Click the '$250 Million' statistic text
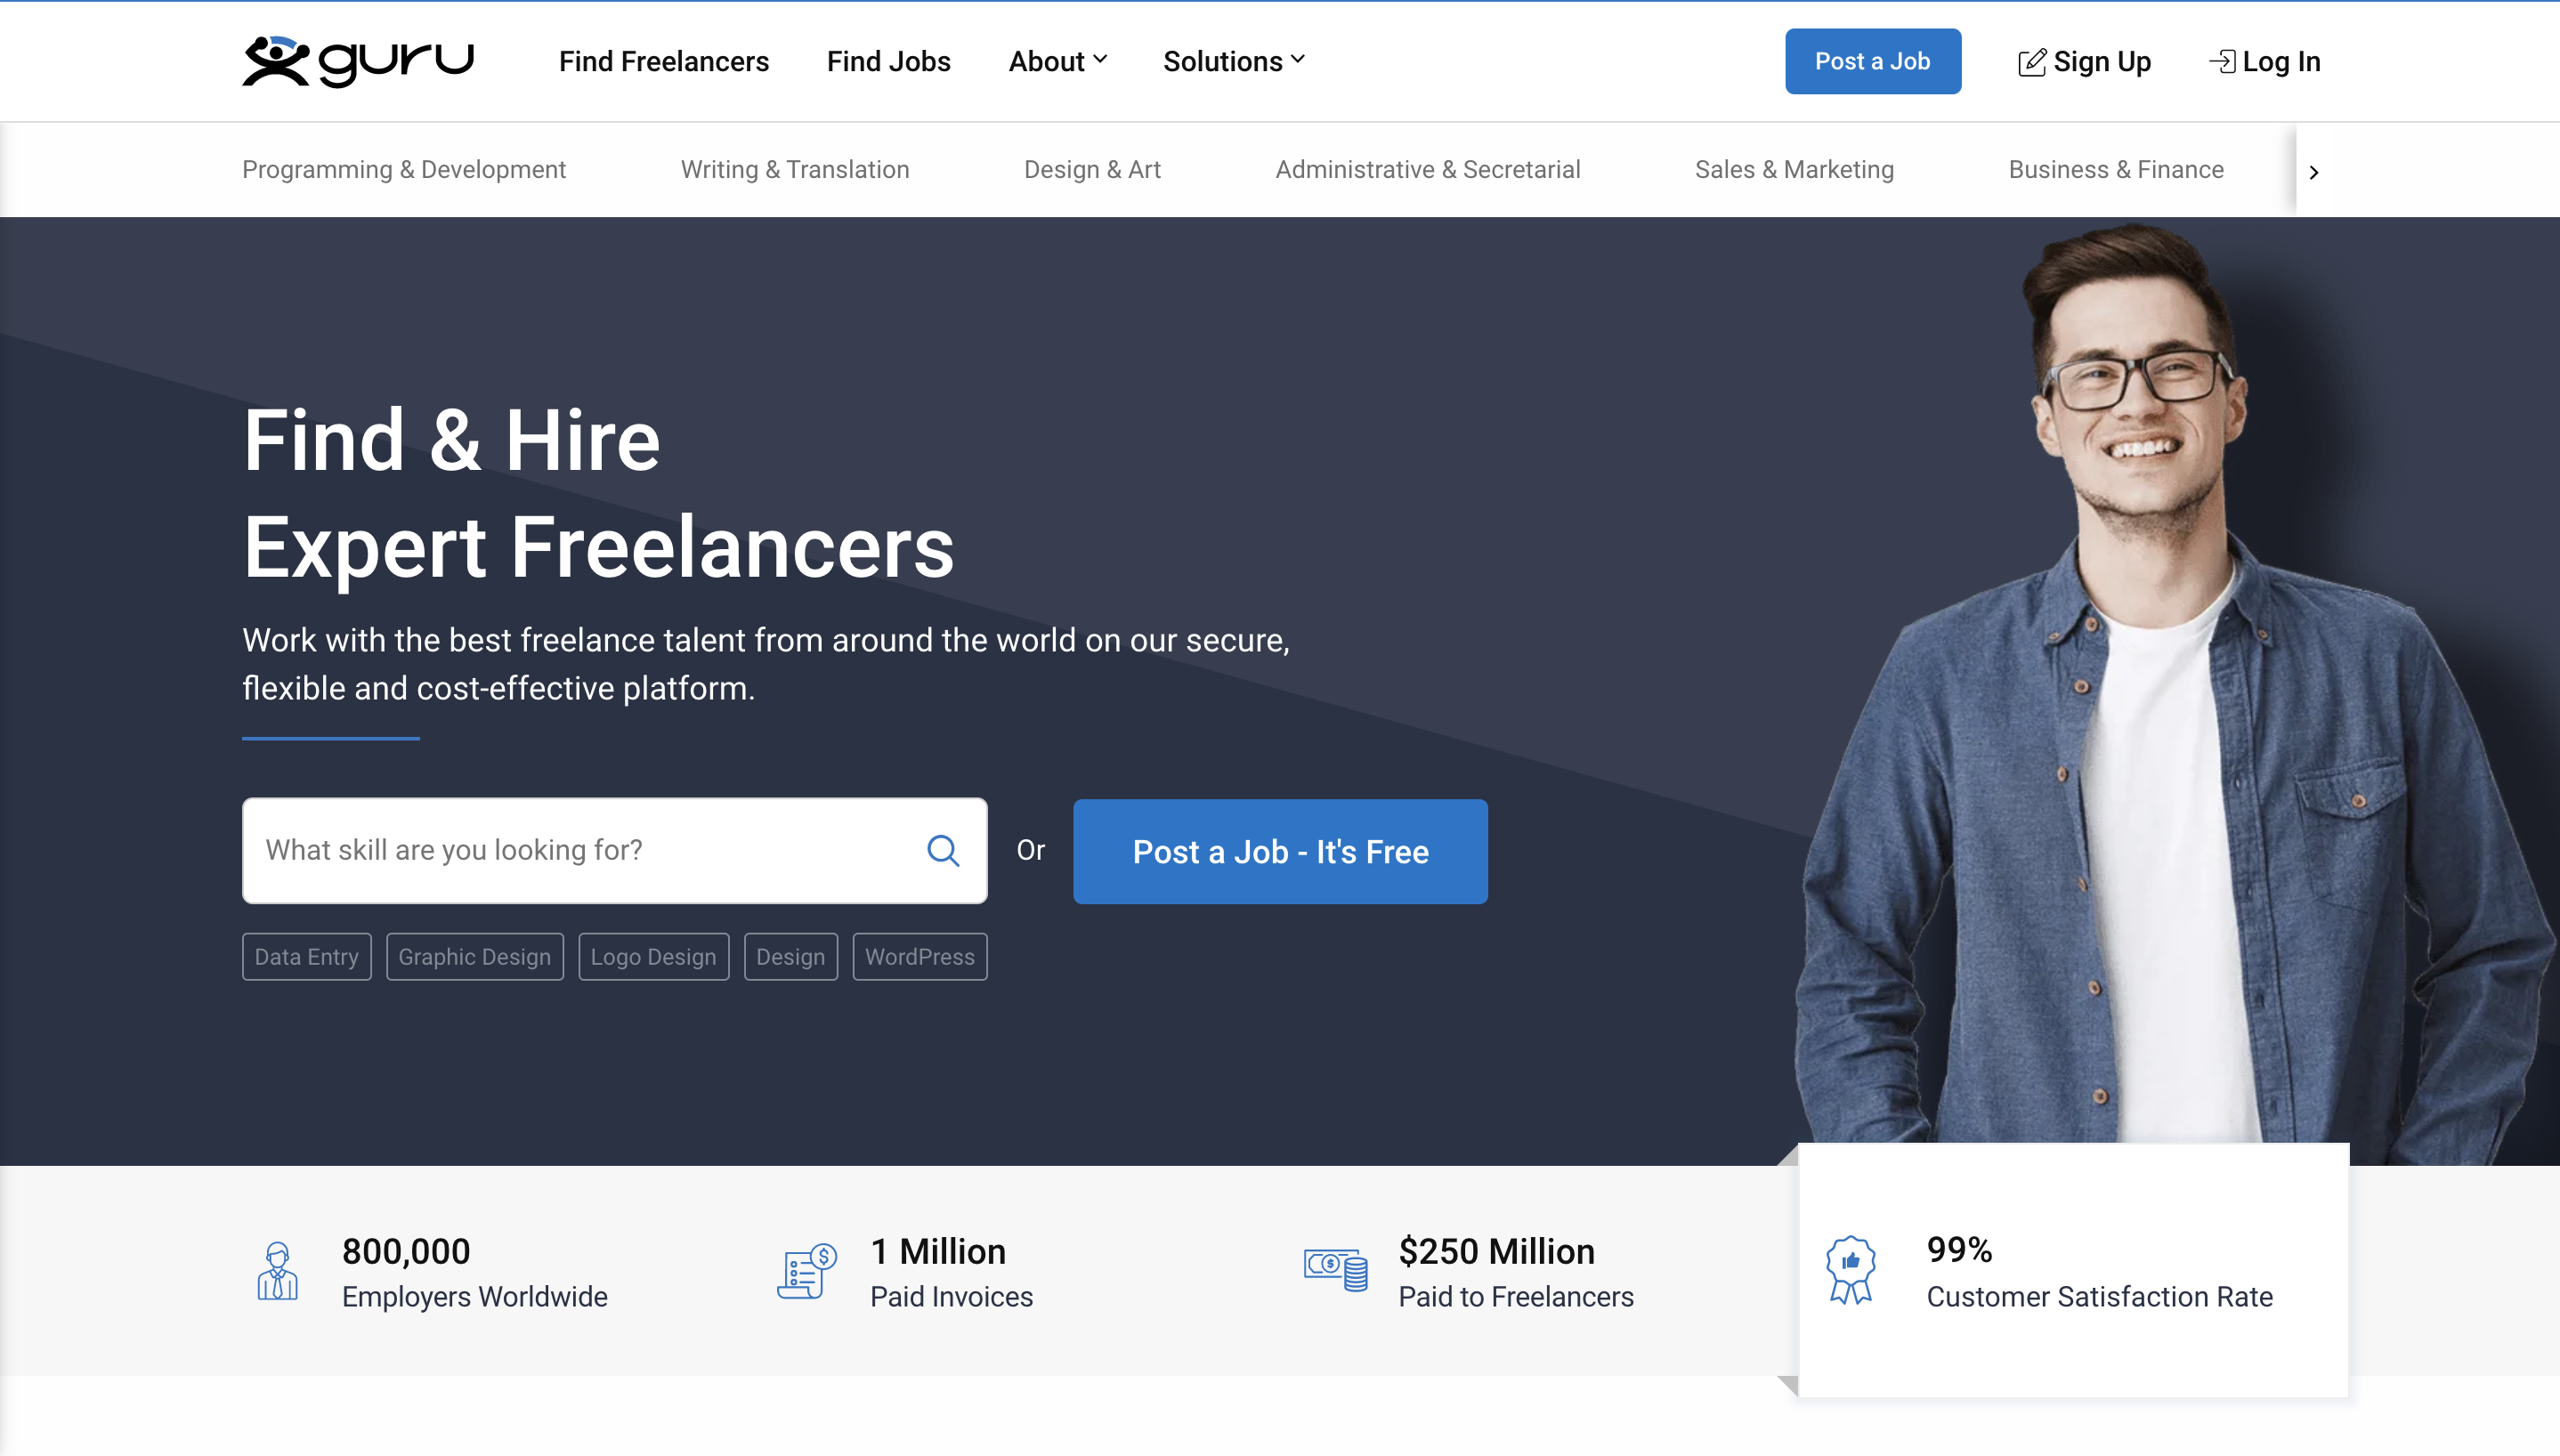 [1497, 1250]
